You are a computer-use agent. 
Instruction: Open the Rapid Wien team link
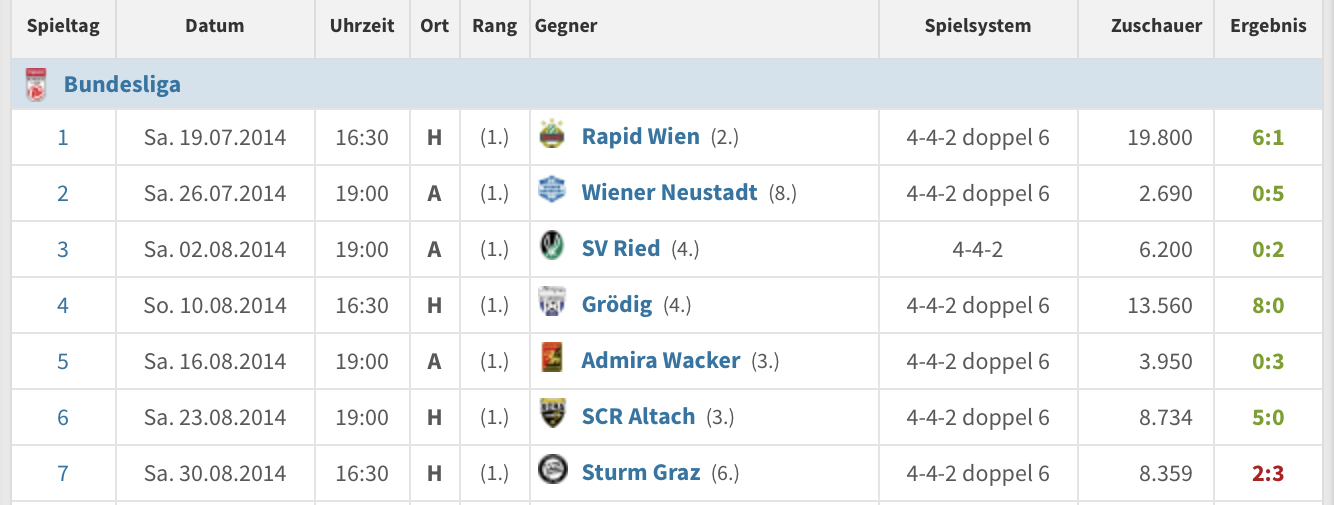click(641, 136)
